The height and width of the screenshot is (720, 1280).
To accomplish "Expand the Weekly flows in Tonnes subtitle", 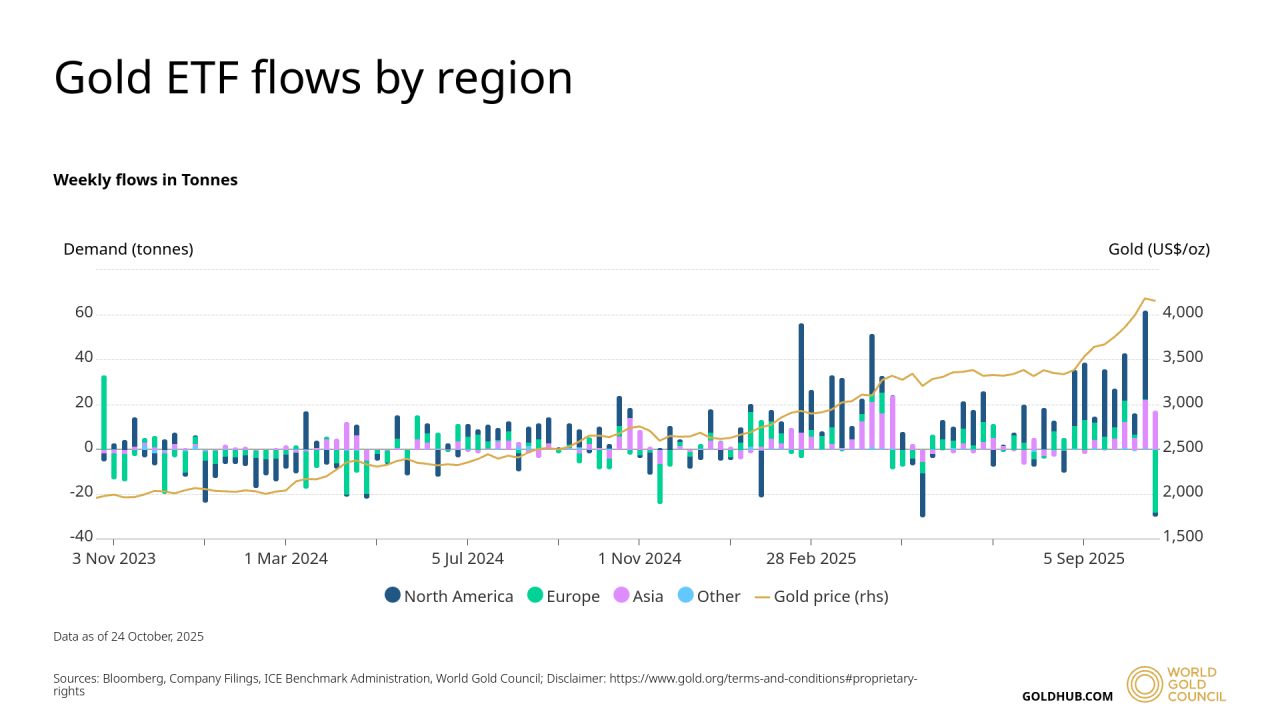I will tap(145, 179).
